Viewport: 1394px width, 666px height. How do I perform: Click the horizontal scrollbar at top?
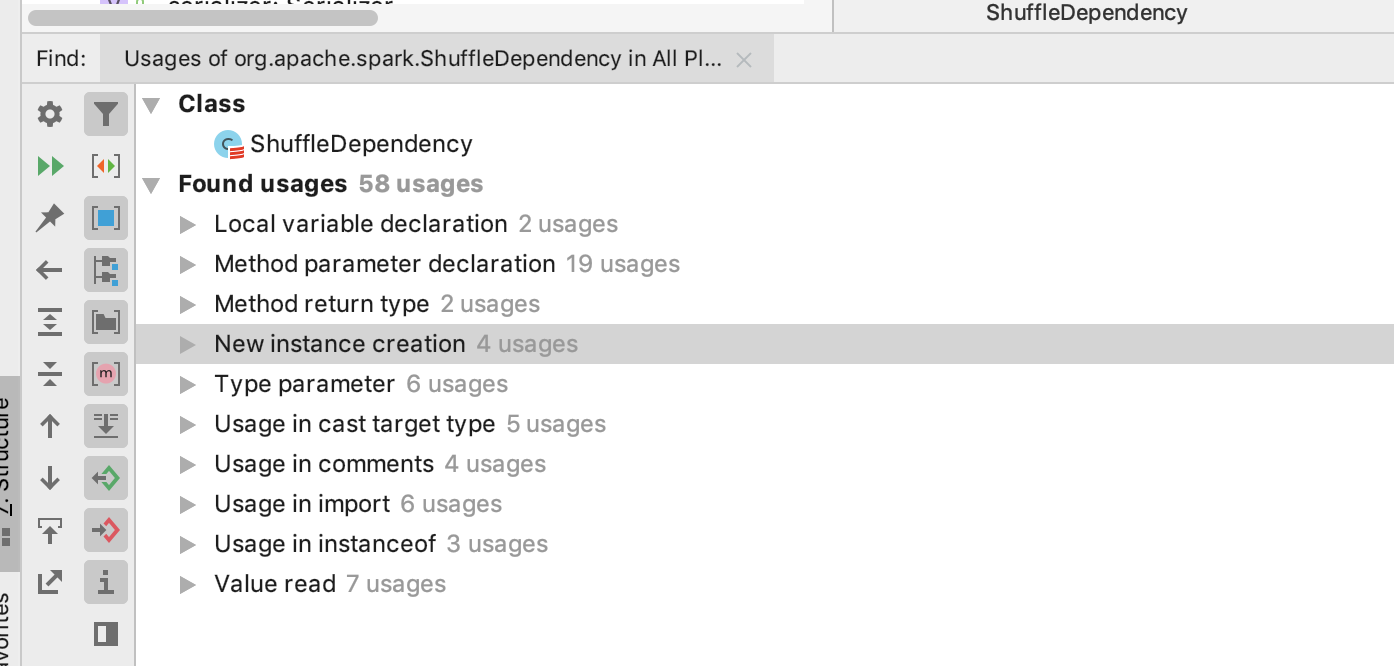coord(203,17)
